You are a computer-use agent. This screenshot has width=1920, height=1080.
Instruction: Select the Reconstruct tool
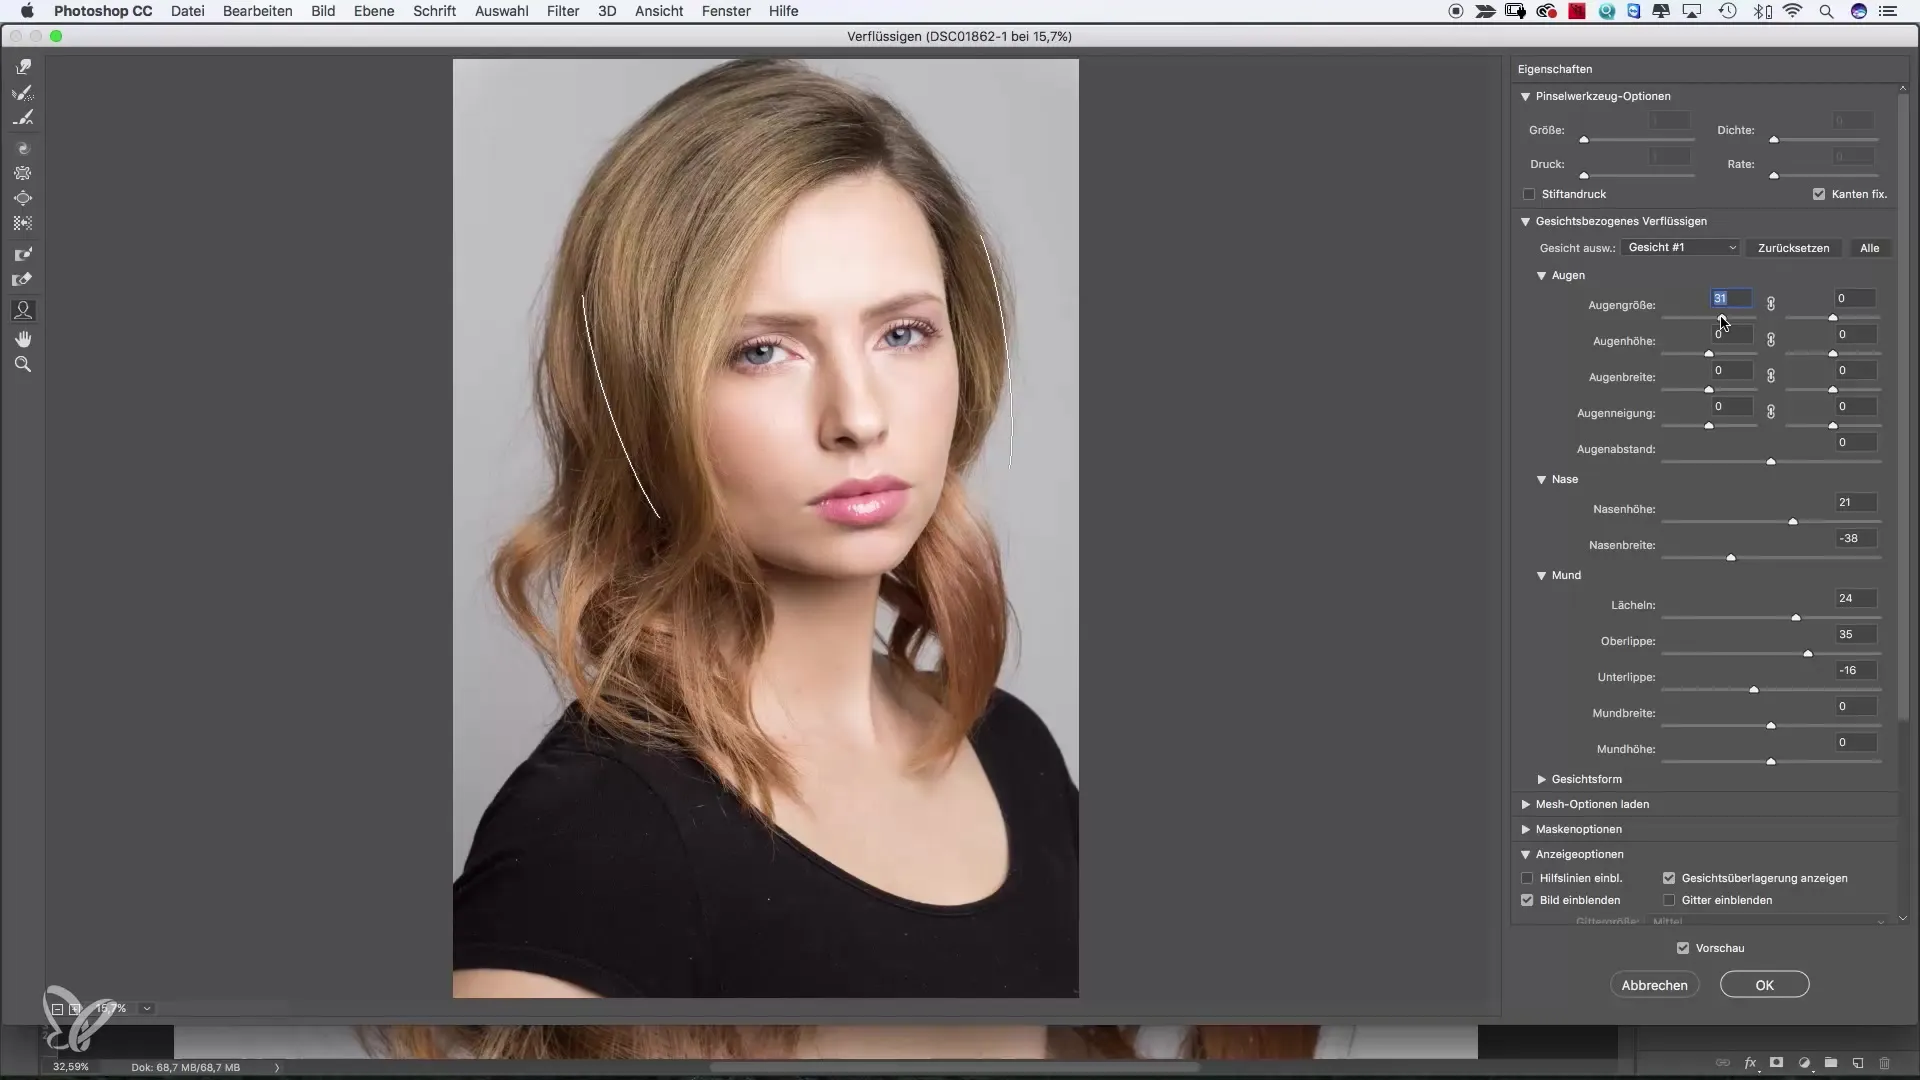23,93
